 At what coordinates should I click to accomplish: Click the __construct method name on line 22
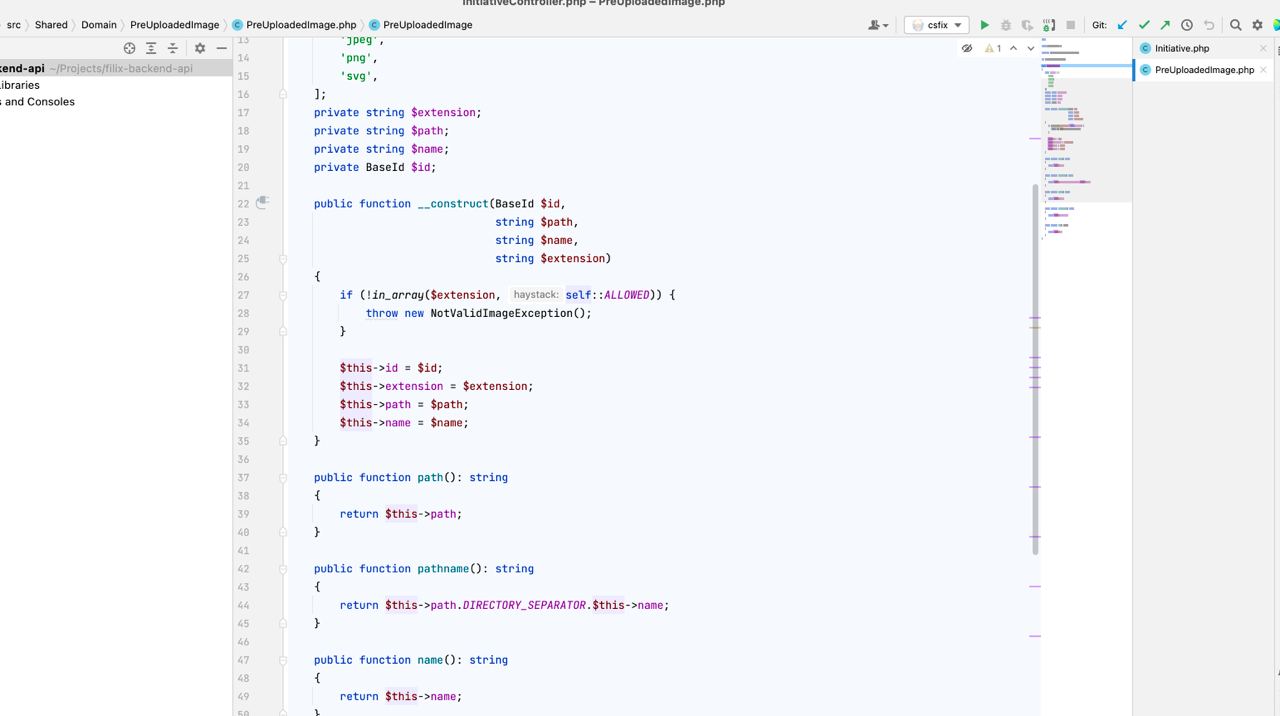tap(453, 203)
